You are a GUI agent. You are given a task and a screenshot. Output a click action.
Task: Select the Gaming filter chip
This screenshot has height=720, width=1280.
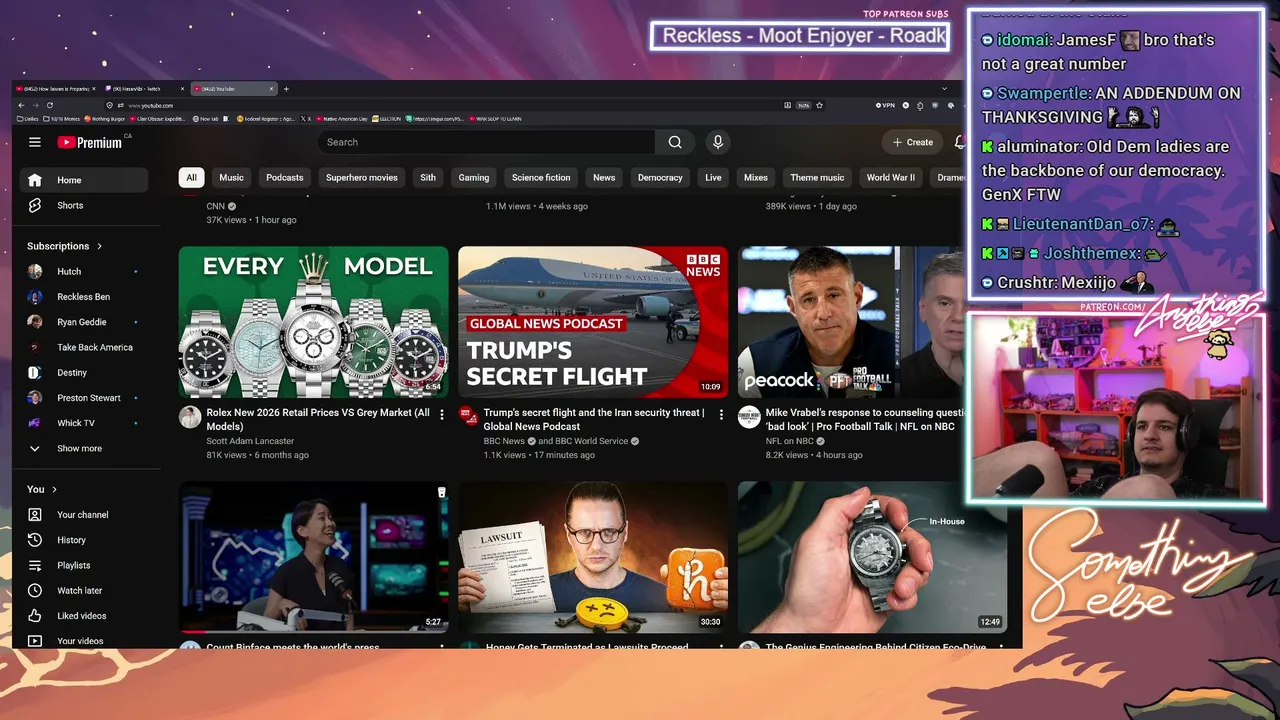[474, 178]
